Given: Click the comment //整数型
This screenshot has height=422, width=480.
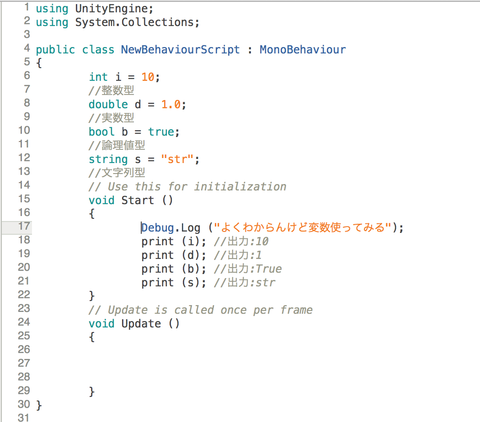Looking at the screenshot, I should point(111,90).
